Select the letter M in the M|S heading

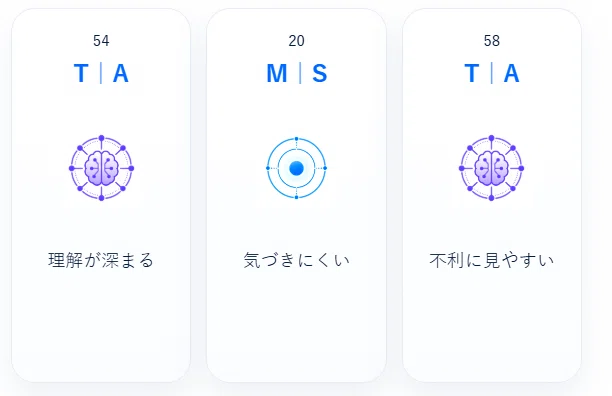click(x=277, y=73)
